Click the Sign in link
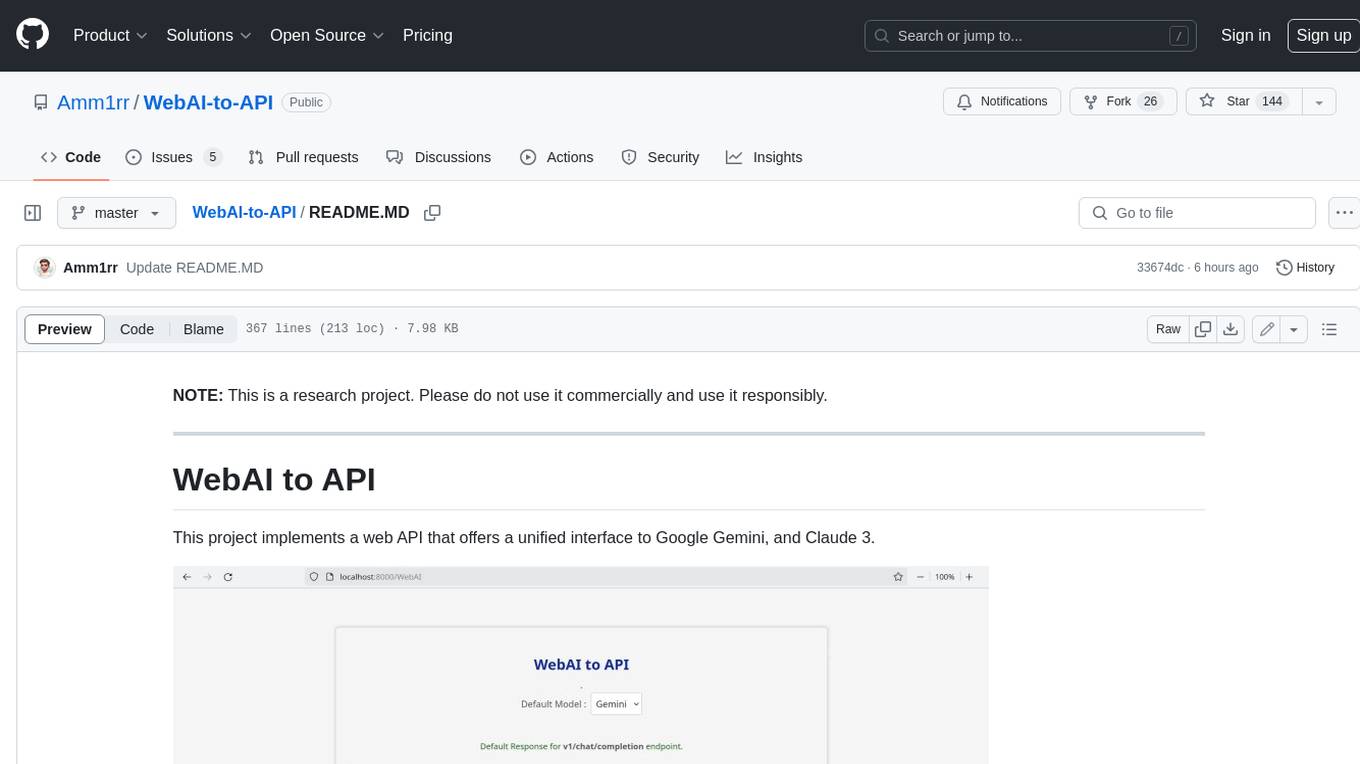The width and height of the screenshot is (1360, 764). point(1245,35)
